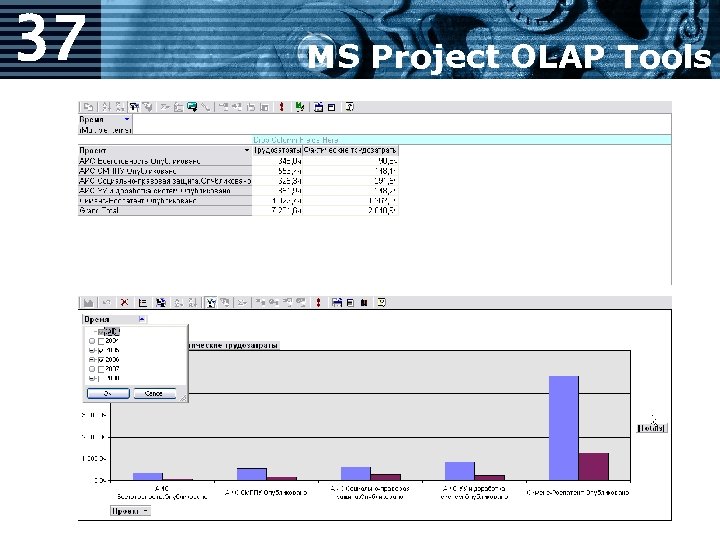Viewport: 720px width, 540px height.
Task: Expand the 2006 node in the filter tree
Action: pos(92,360)
